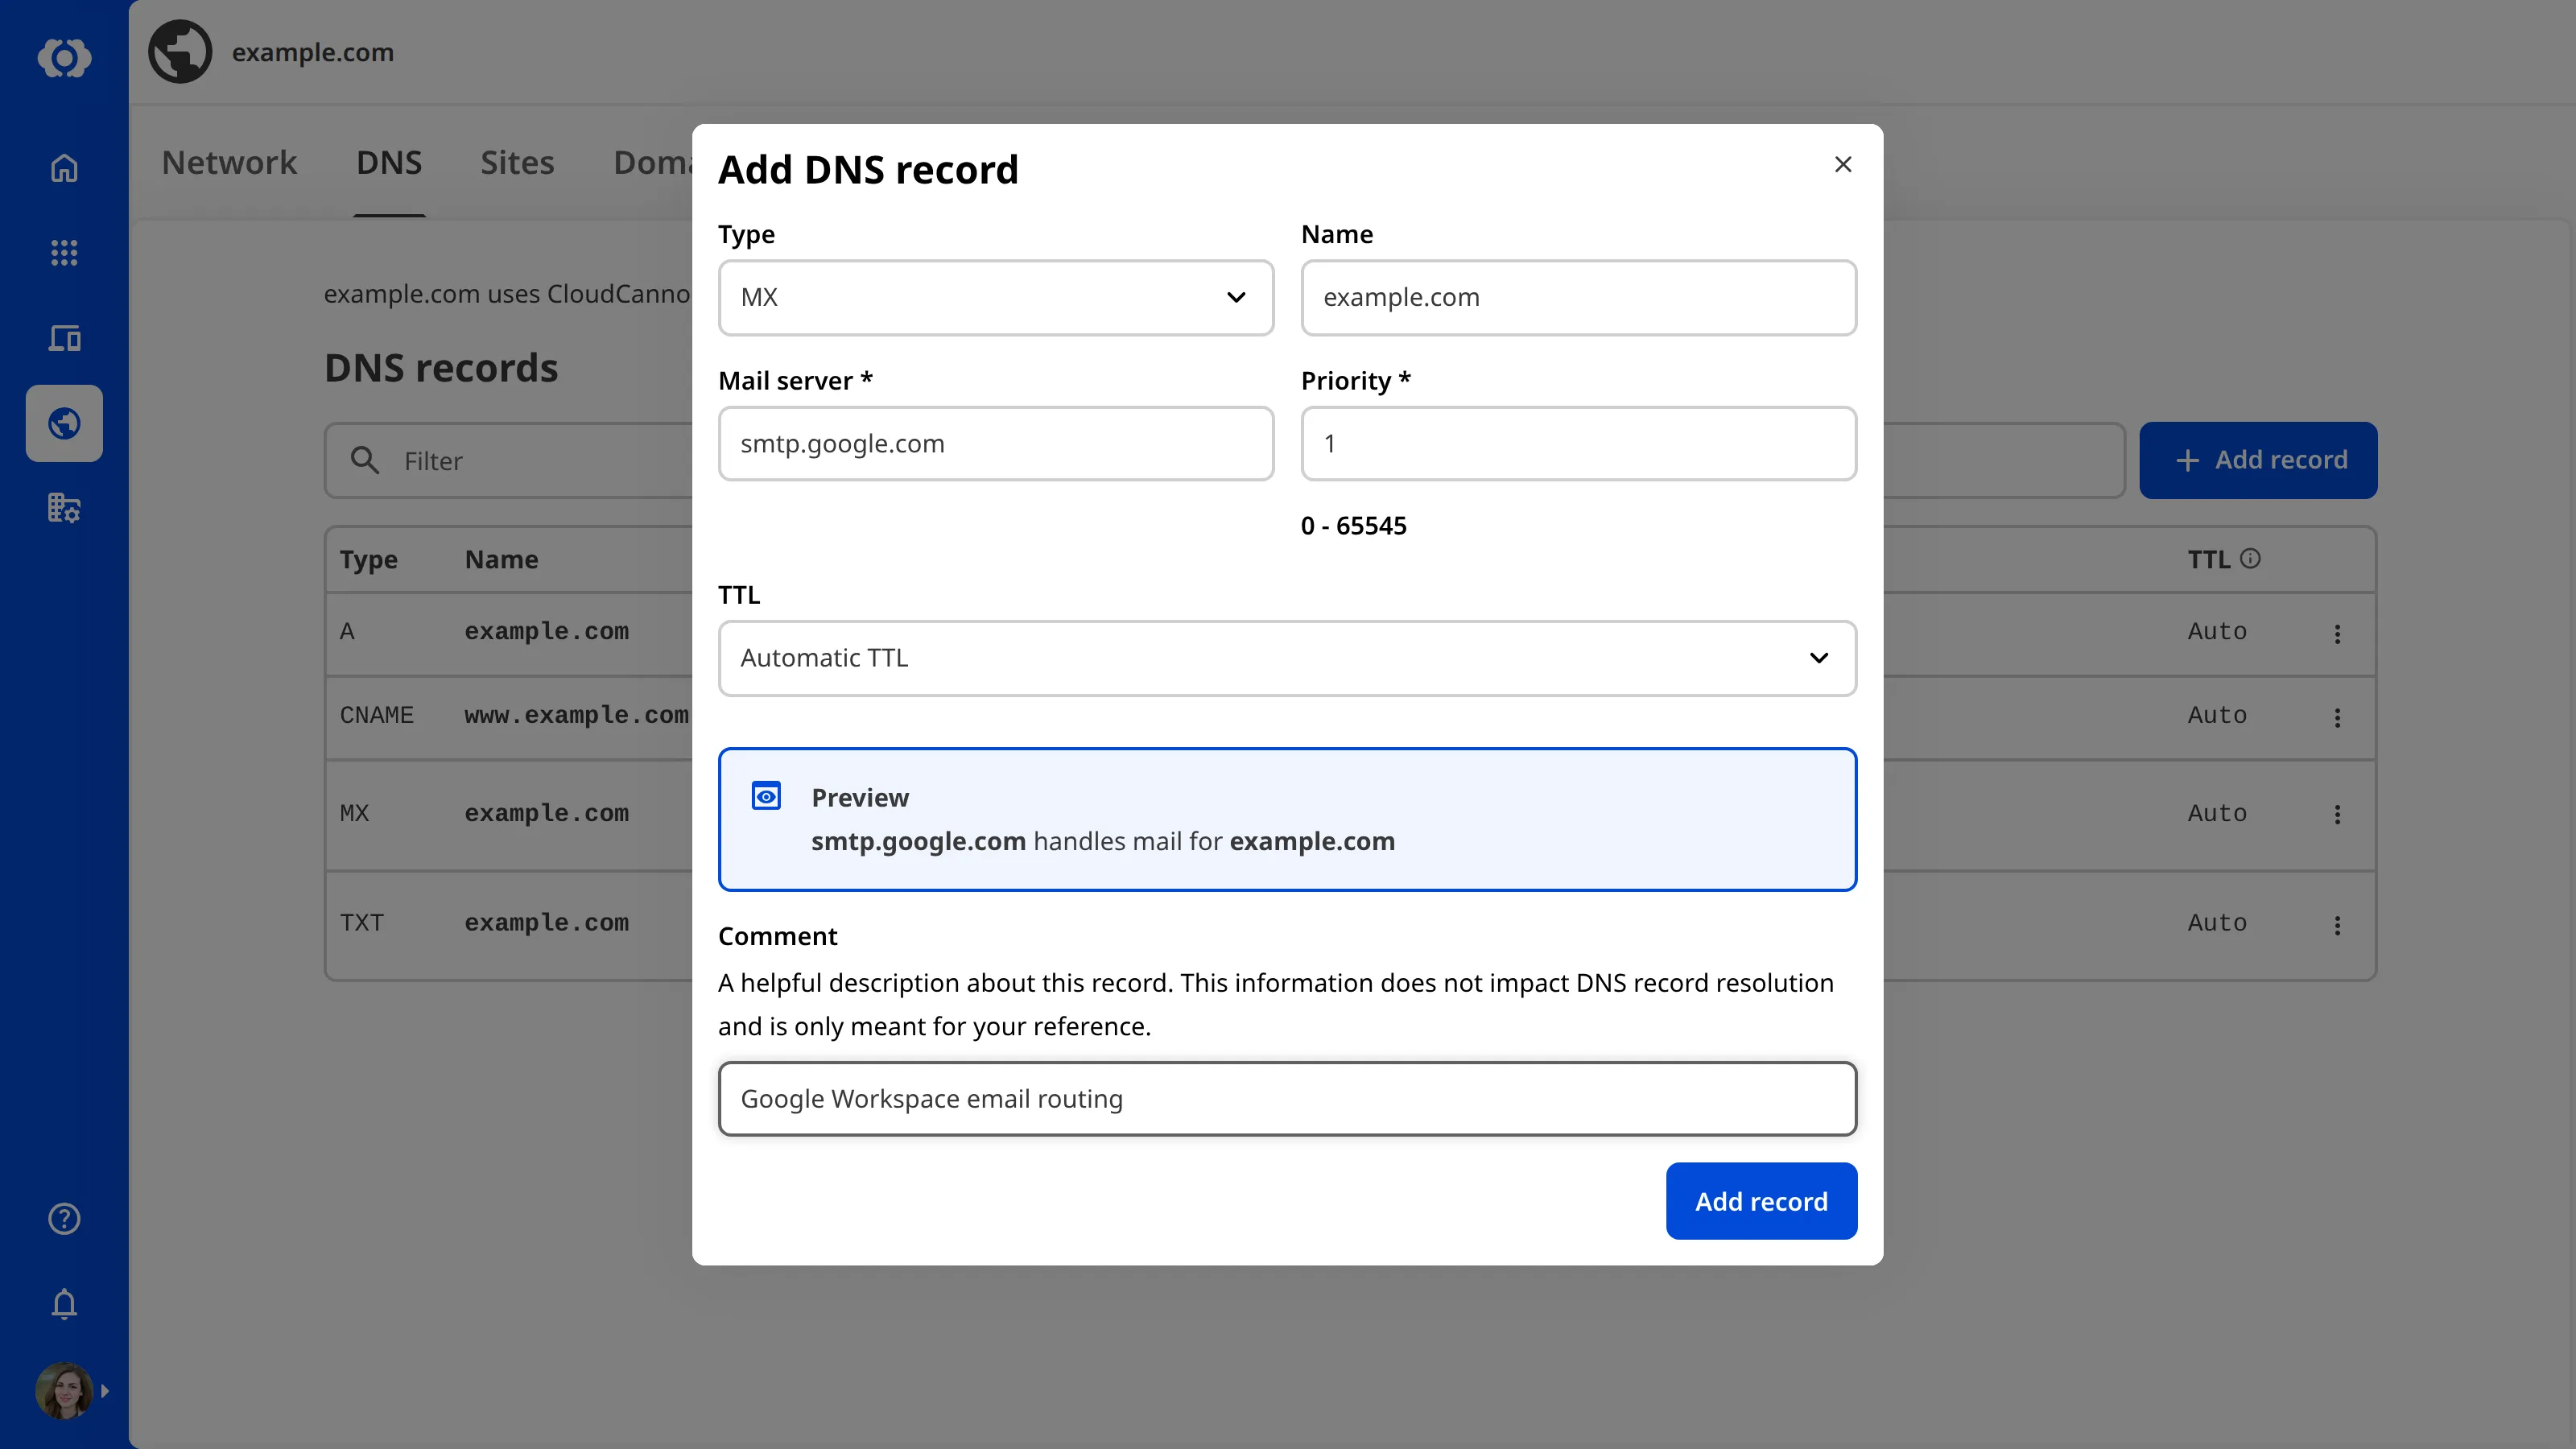2576x1449 pixels.
Task: Open the options menu for MX record row
Action: pos(2338,814)
